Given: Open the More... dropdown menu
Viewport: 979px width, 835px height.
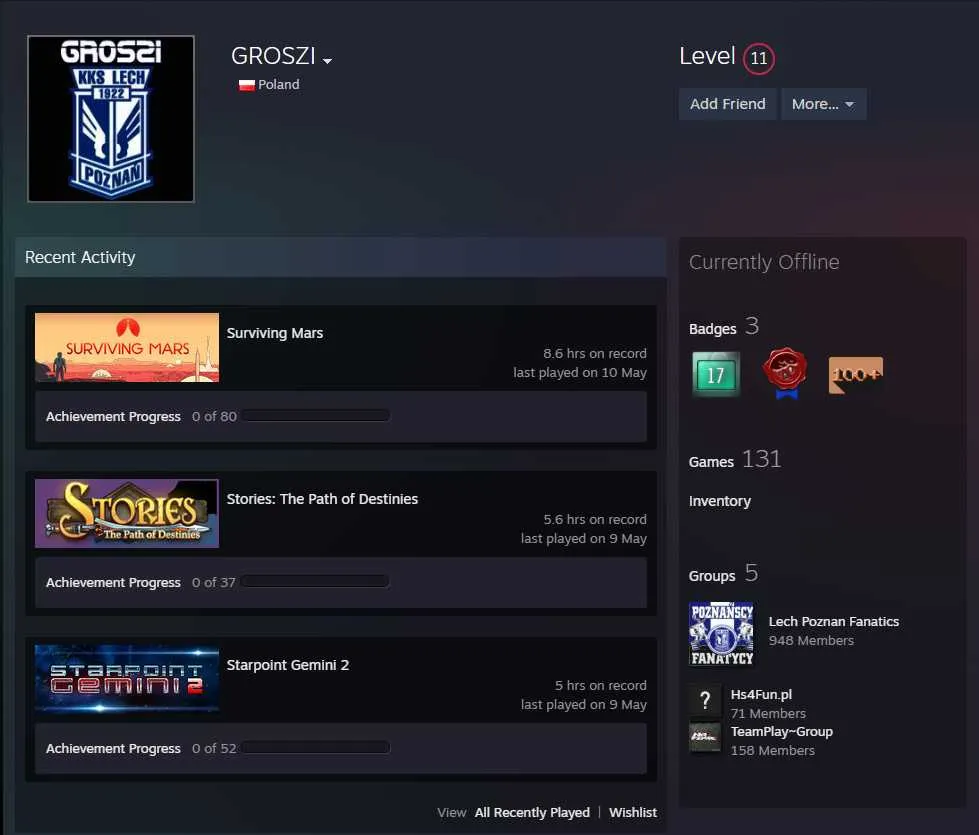Looking at the screenshot, I should (x=823, y=104).
